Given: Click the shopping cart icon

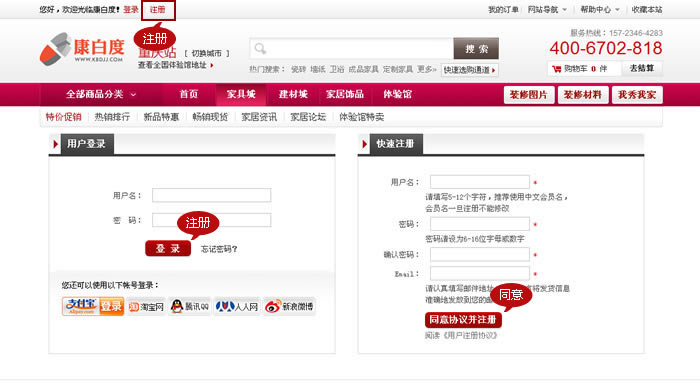Looking at the screenshot, I should tap(556, 69).
